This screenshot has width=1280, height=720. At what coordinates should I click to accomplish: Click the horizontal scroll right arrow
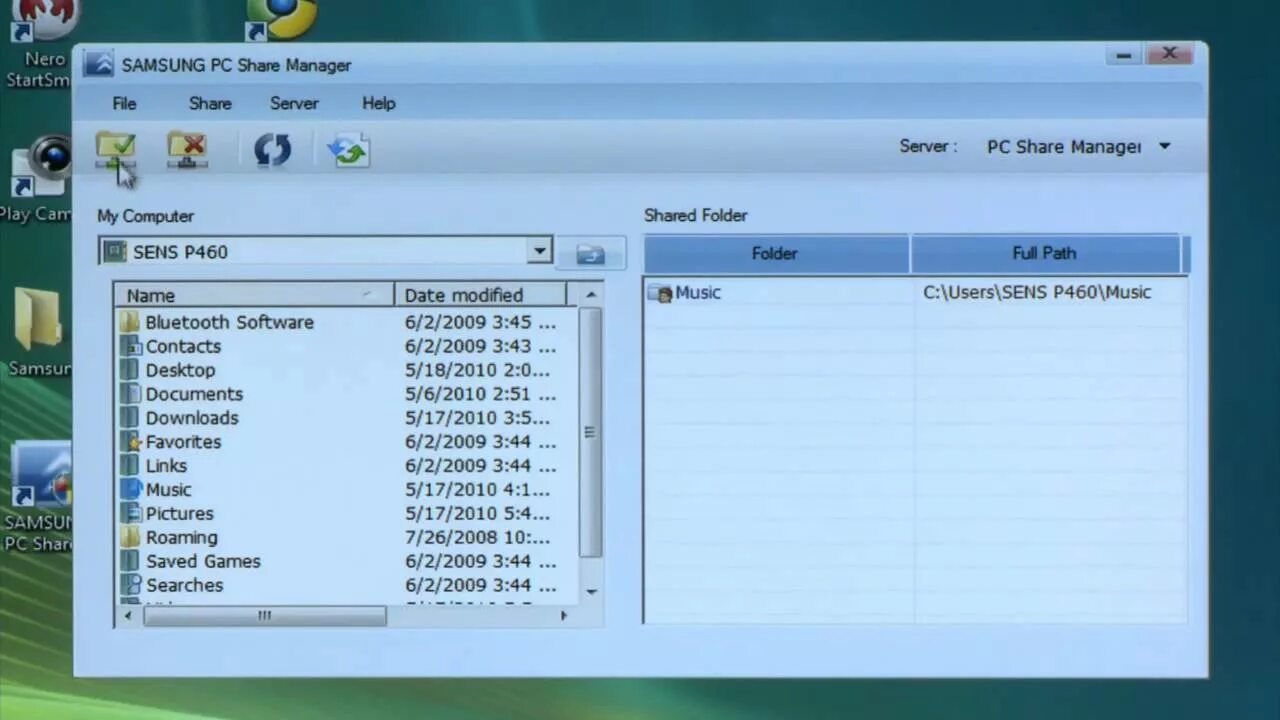564,616
